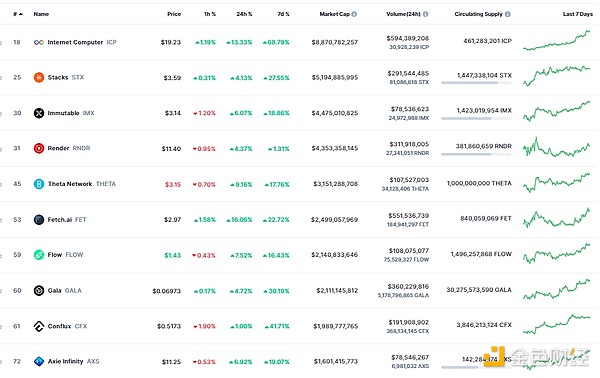600x378 pixels.
Task: Open the Market Cap info tooltip icon
Action: tap(354, 14)
